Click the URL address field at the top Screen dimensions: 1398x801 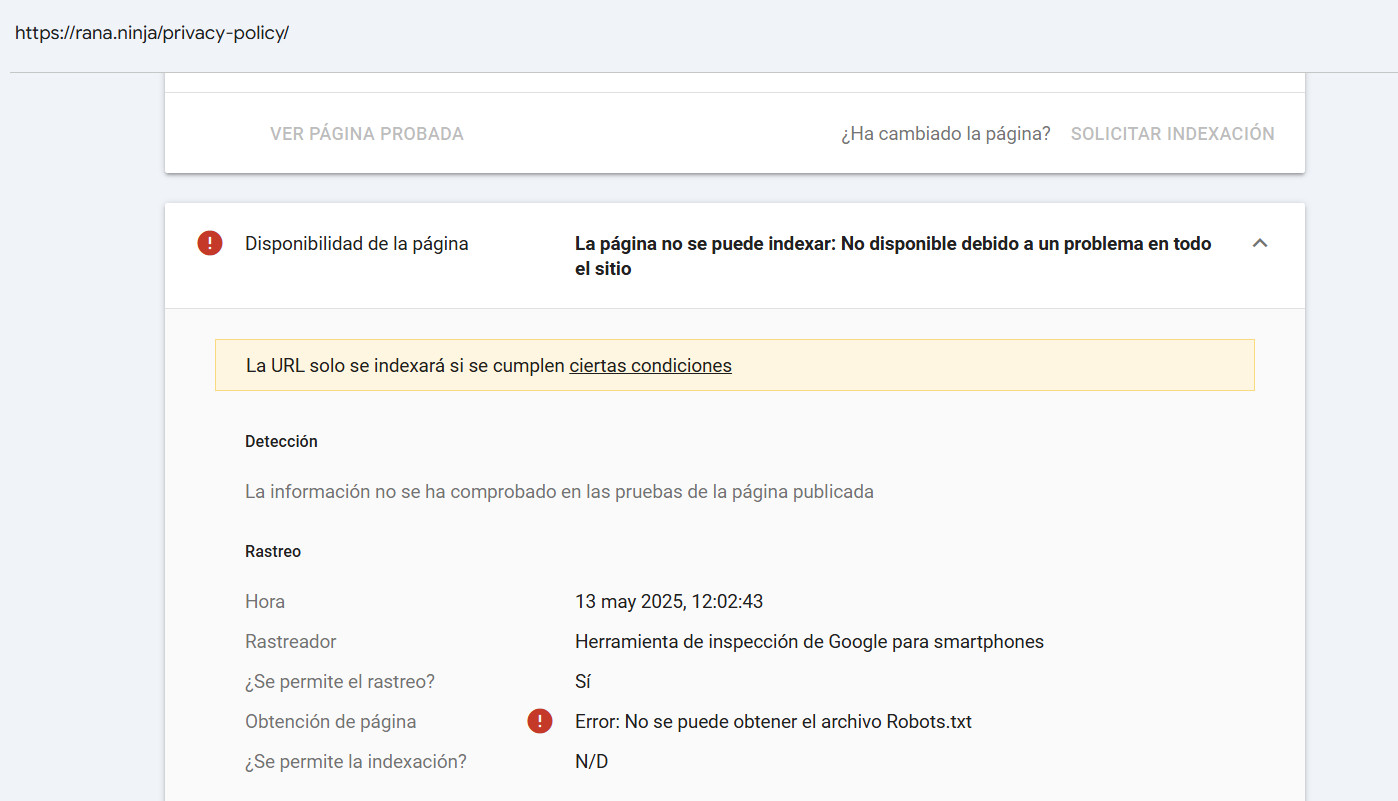153,33
